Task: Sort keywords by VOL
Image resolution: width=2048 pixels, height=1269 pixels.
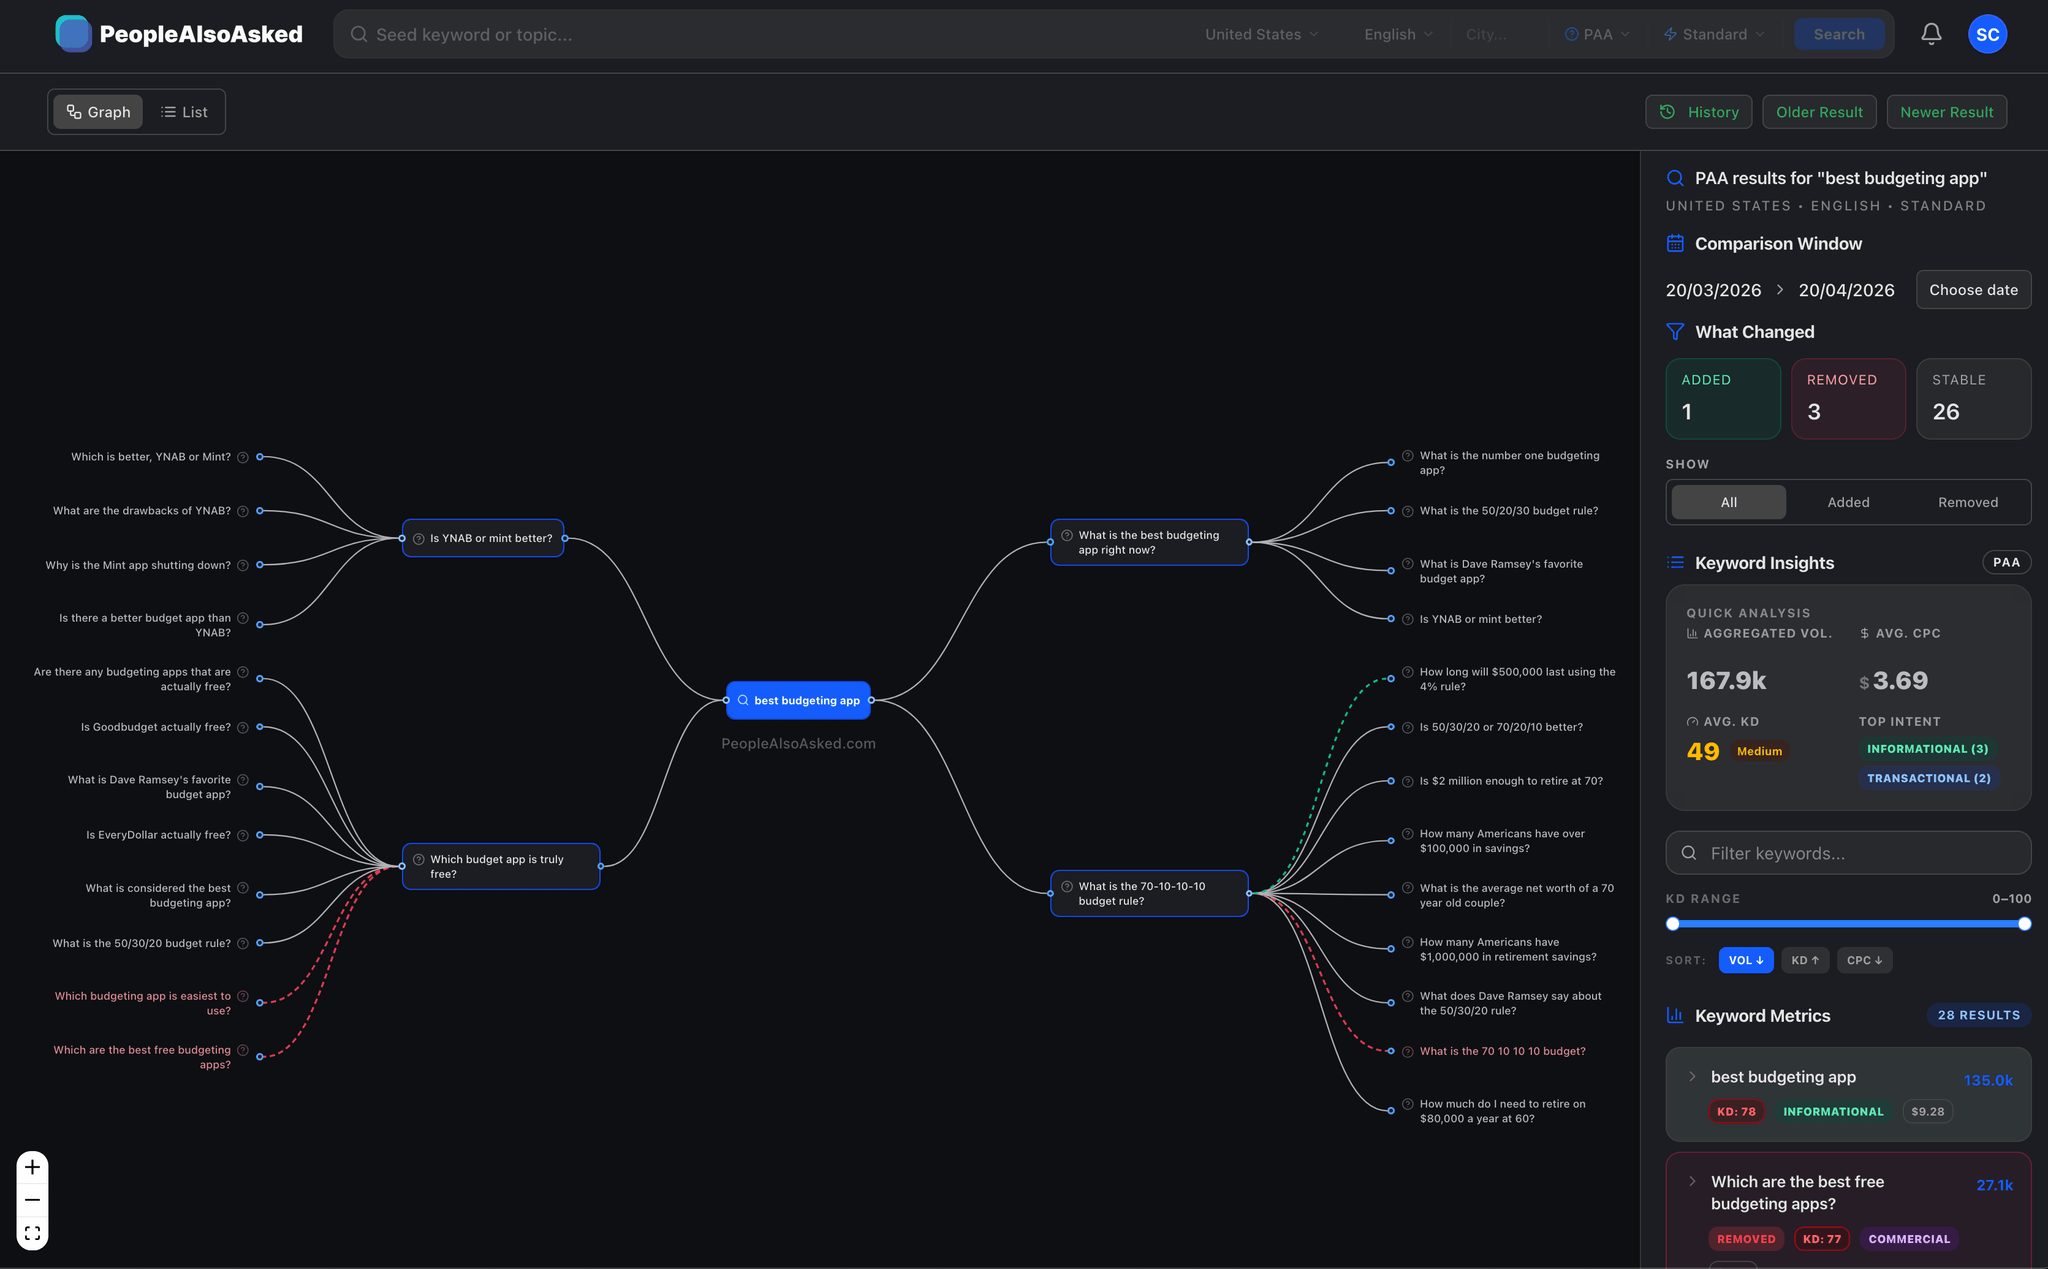Action: point(1746,960)
